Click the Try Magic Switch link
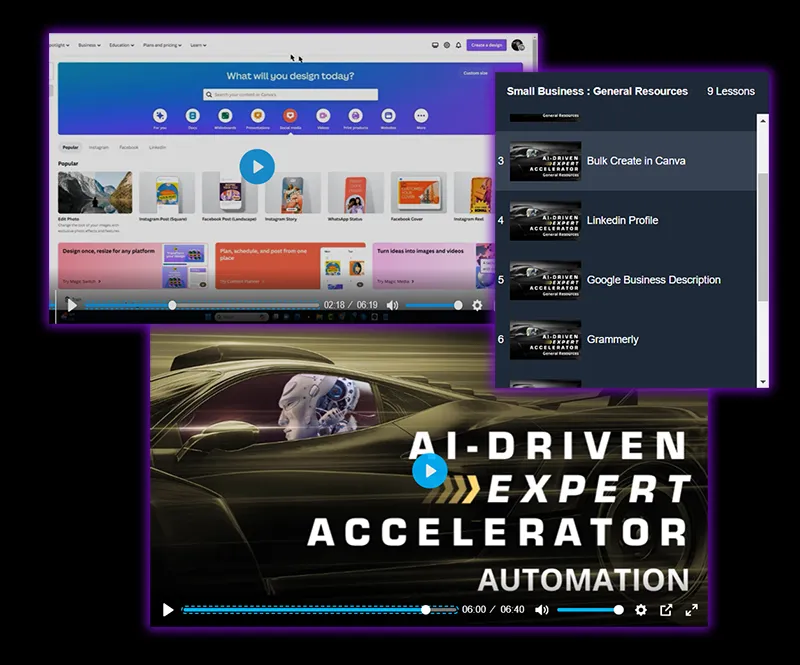Screen dimensions: 800x665 click(x=82, y=281)
